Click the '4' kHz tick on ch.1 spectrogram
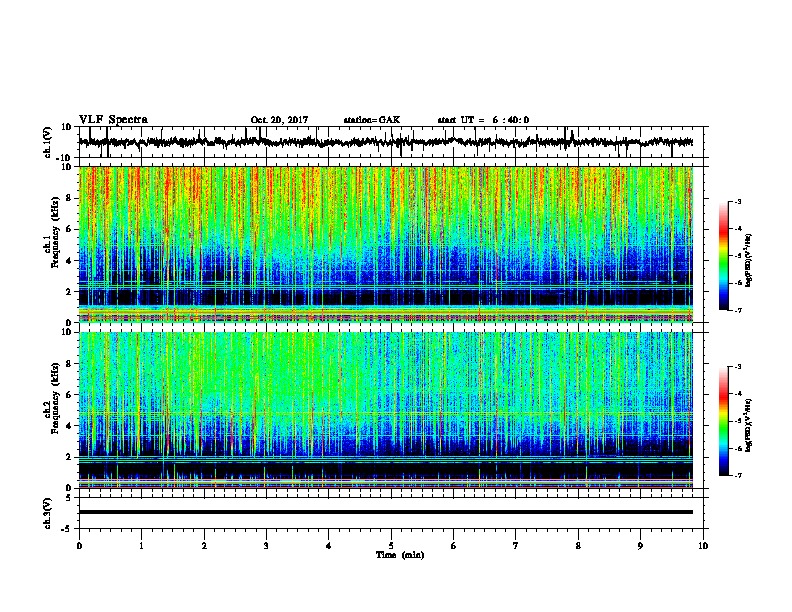 pyautogui.click(x=69, y=261)
